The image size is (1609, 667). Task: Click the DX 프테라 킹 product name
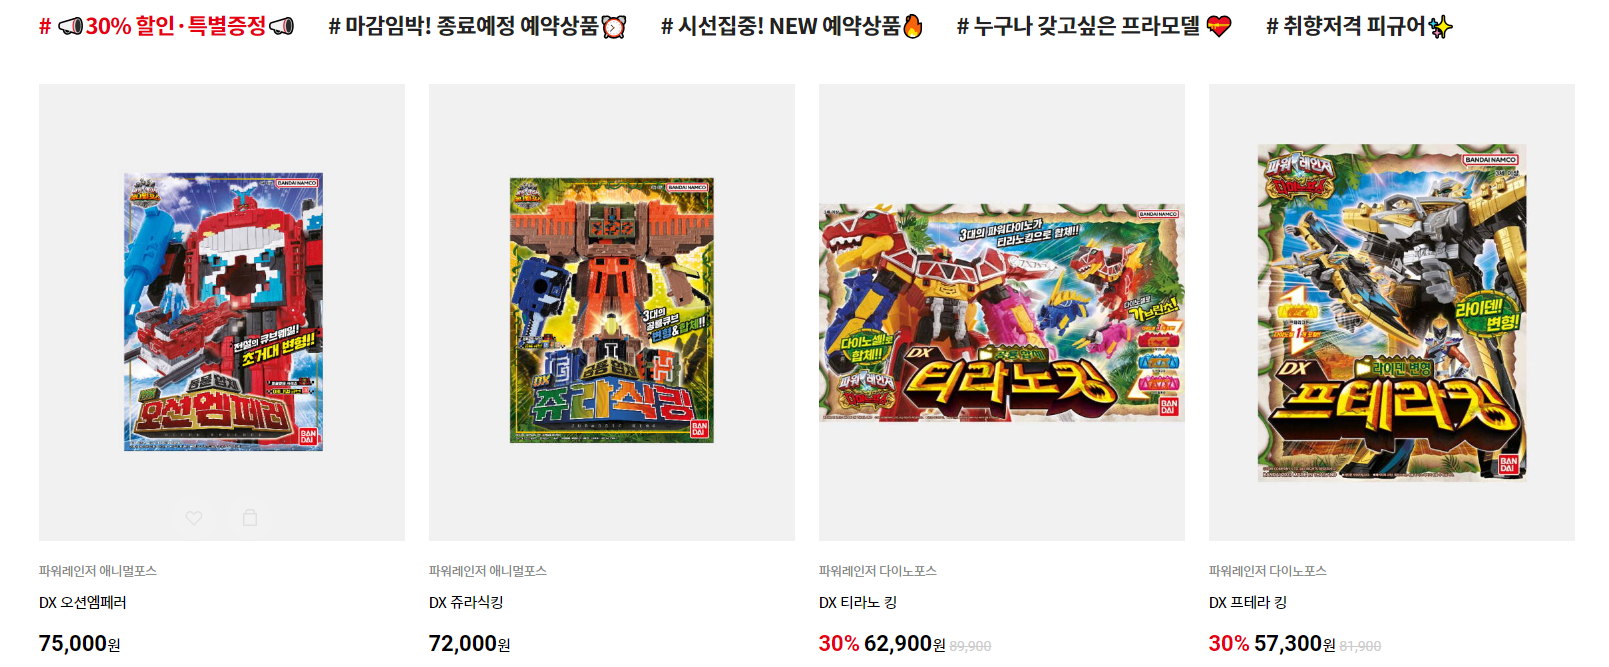[x=1248, y=603]
